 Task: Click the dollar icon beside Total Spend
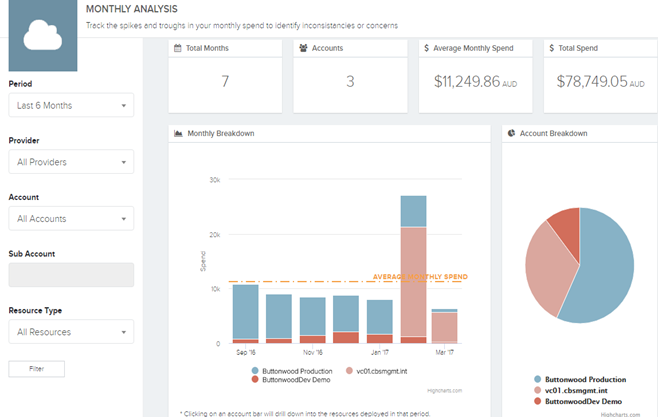pos(551,48)
